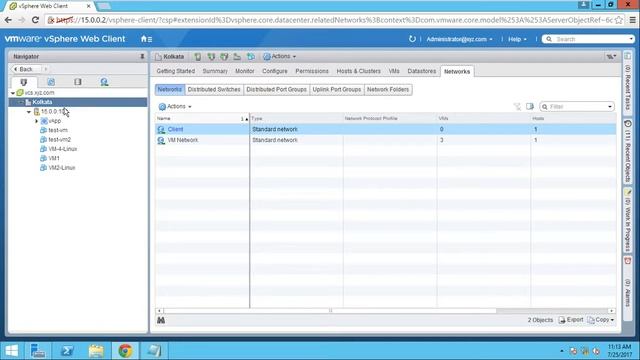
Task: Switch to Storage navigator view
Action: [x=78, y=82]
